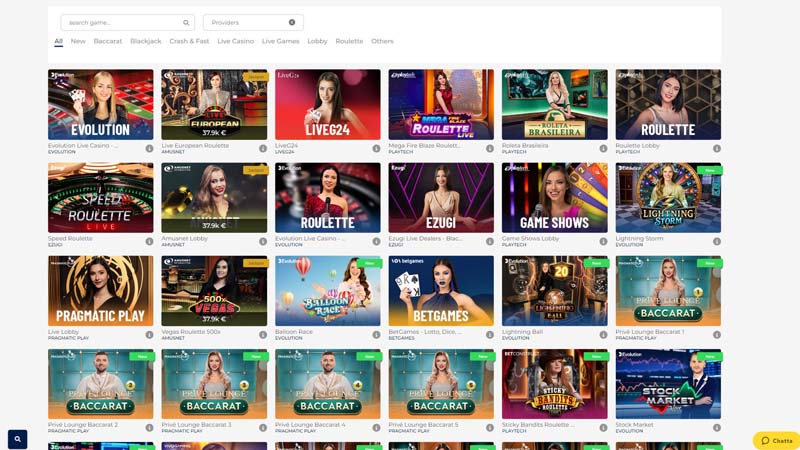
Task: Launch the Lightning Storm thumbnail
Action: pyautogui.click(x=668, y=197)
